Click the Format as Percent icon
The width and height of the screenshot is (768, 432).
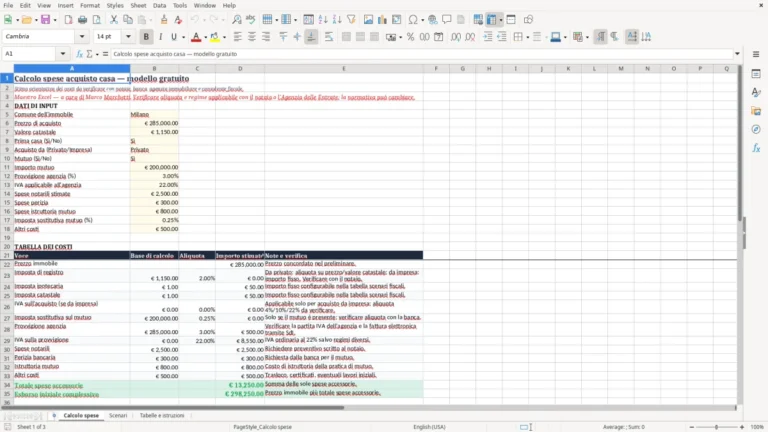click(410, 37)
